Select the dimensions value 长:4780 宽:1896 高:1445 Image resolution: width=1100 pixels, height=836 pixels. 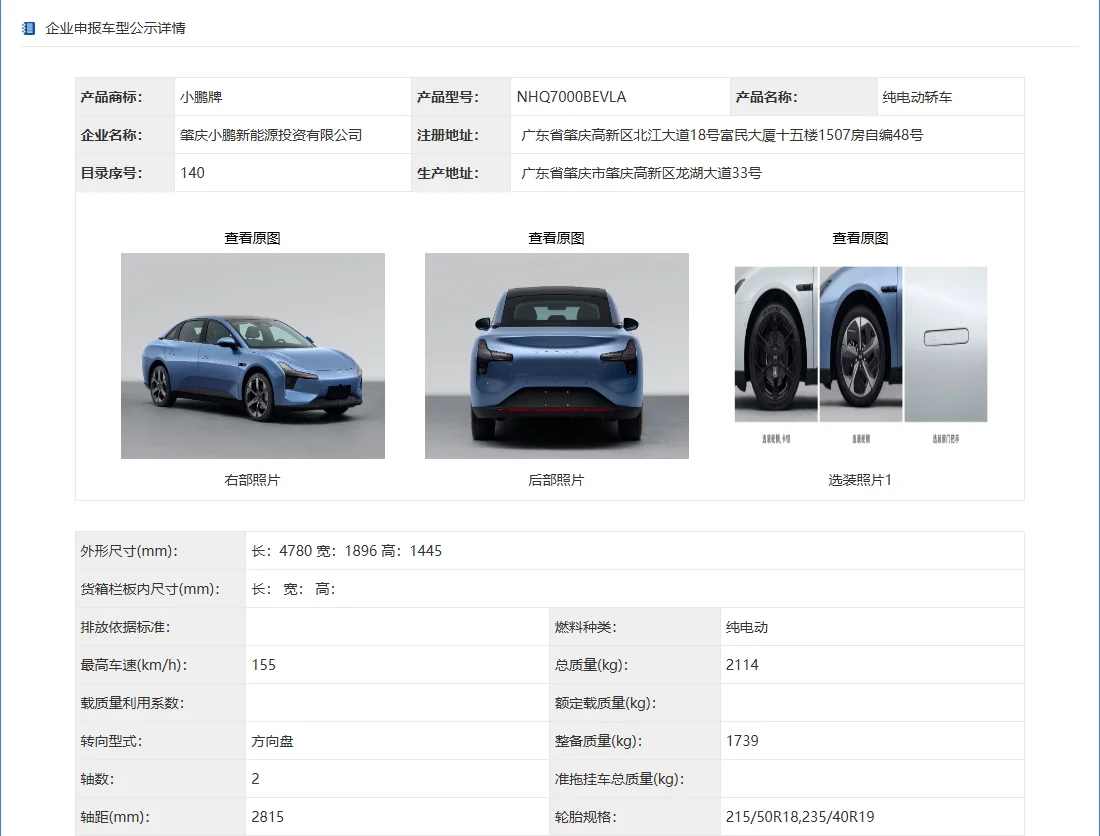(347, 551)
